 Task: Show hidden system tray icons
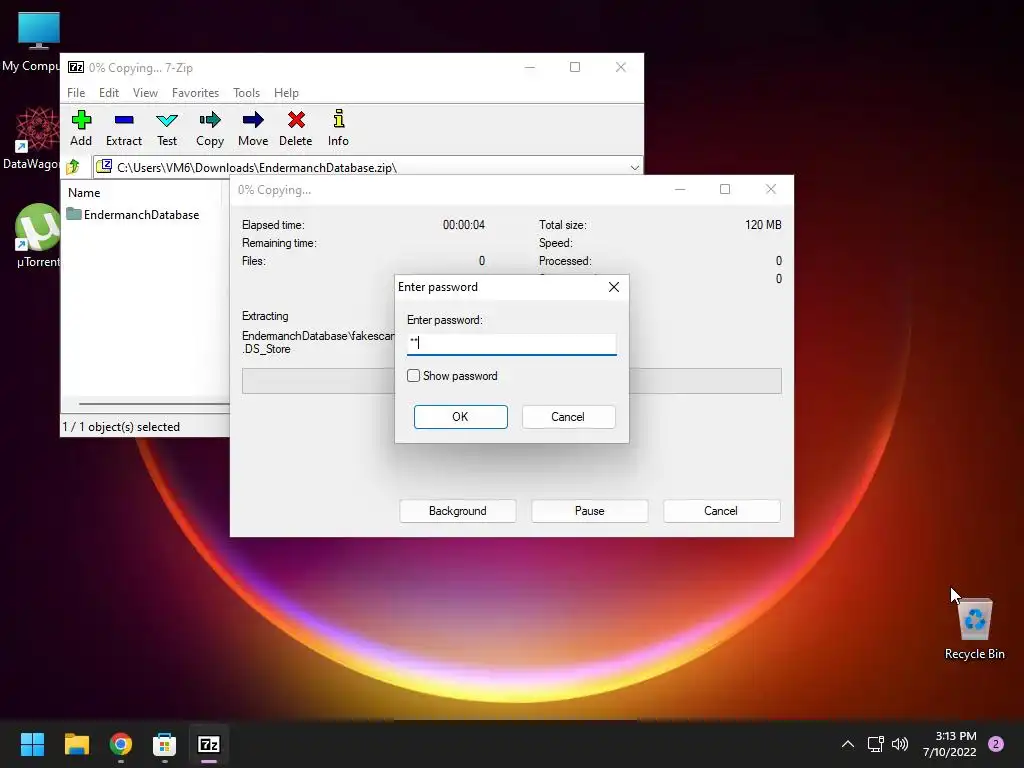click(x=847, y=744)
